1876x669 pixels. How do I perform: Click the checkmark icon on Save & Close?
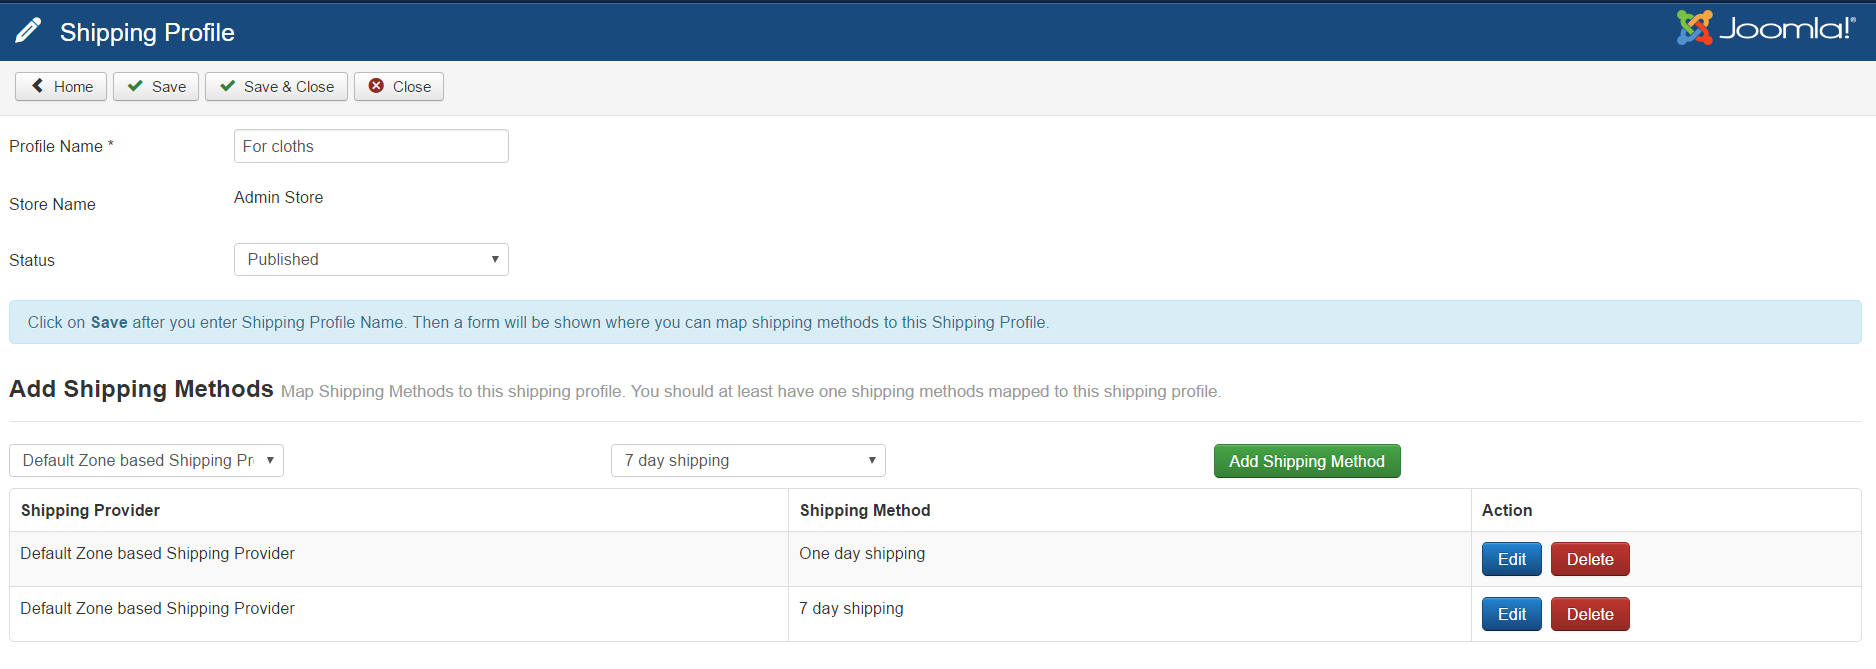tap(228, 86)
